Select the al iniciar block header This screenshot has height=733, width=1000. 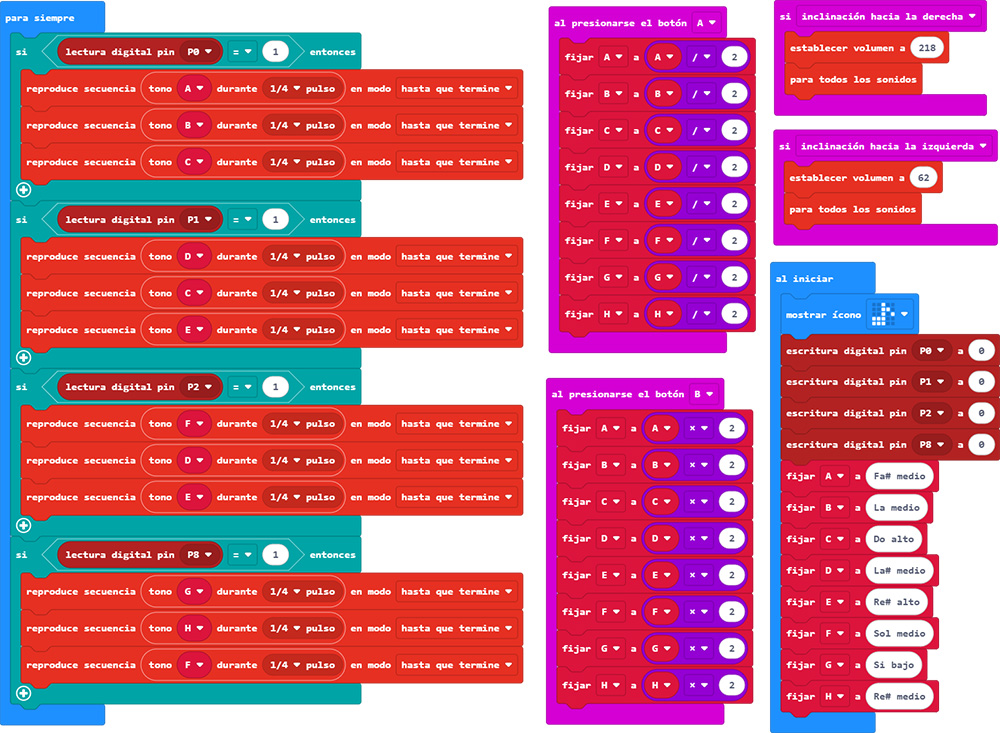click(804, 279)
